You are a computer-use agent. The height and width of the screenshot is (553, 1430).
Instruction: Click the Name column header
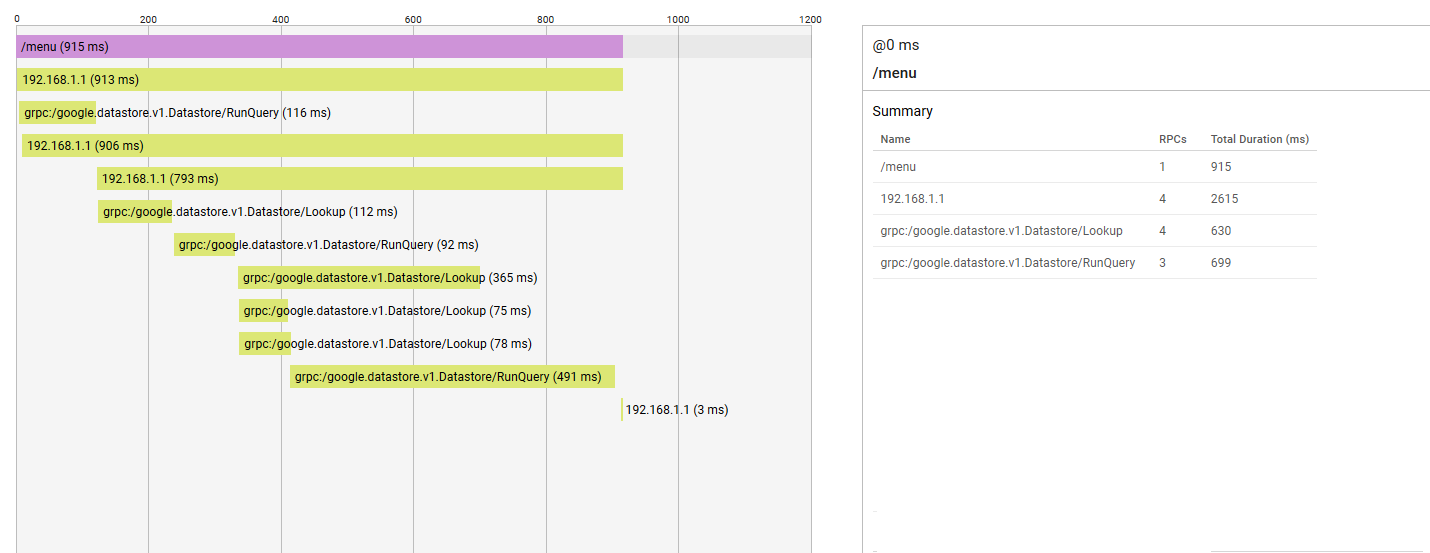tap(896, 139)
